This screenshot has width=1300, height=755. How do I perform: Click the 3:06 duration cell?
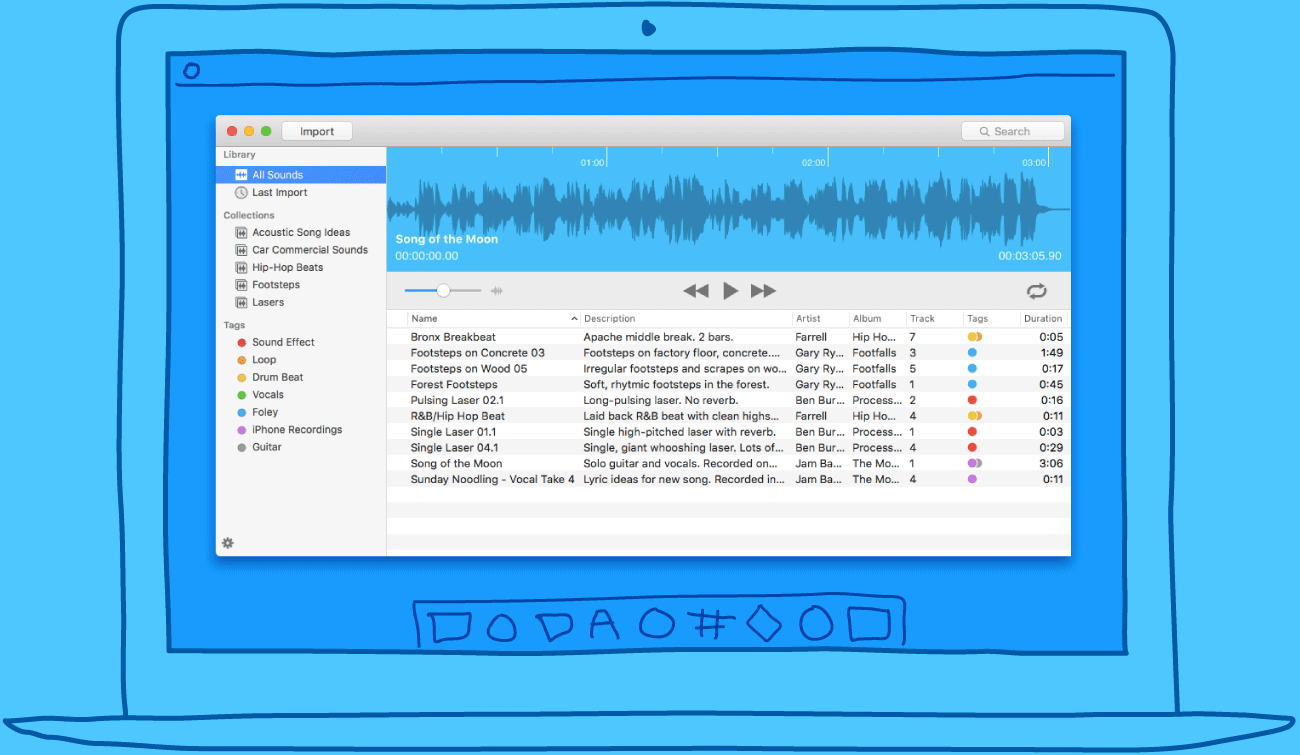(1051, 464)
